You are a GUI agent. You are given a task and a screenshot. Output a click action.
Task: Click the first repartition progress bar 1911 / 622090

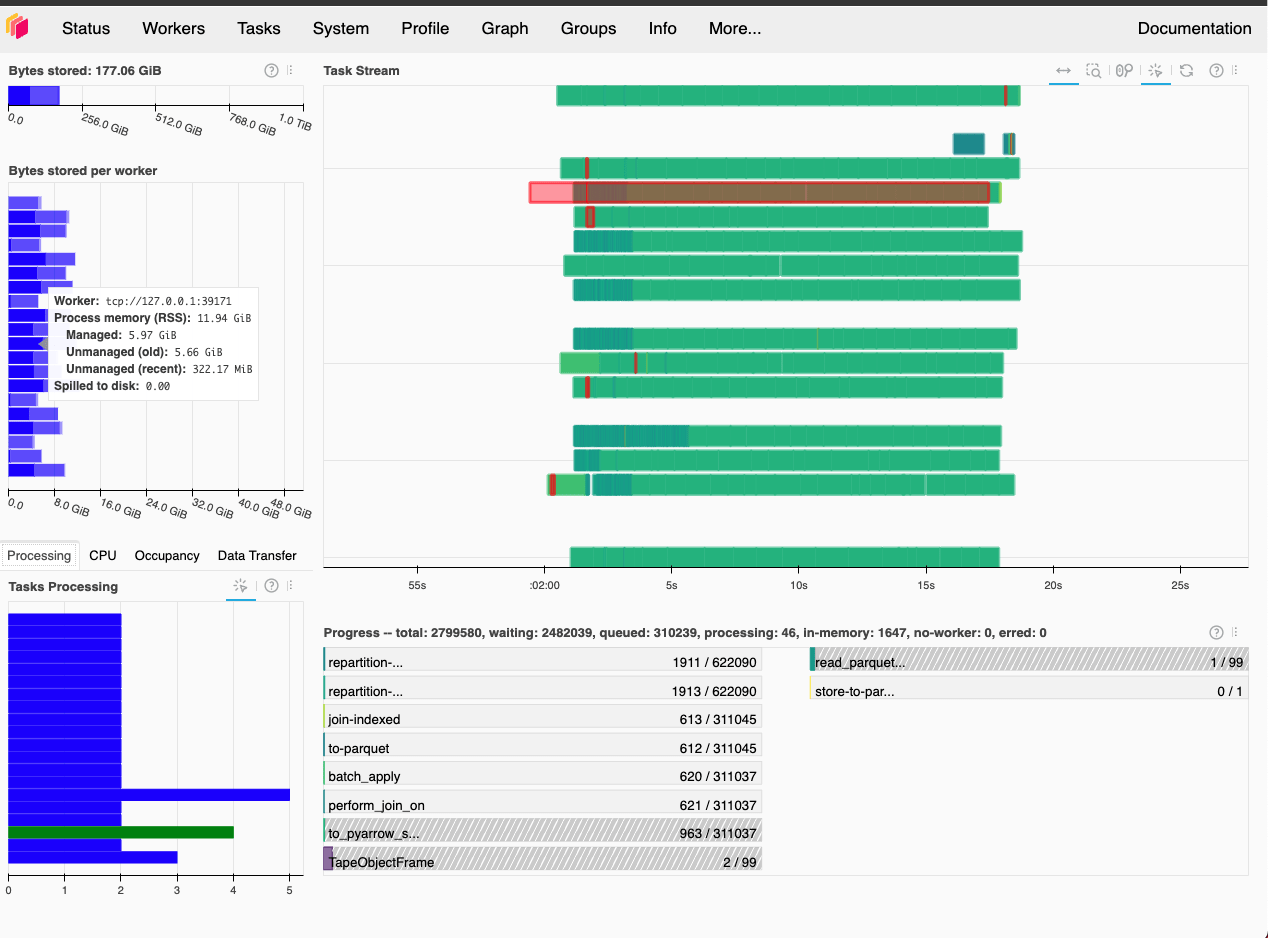542,662
